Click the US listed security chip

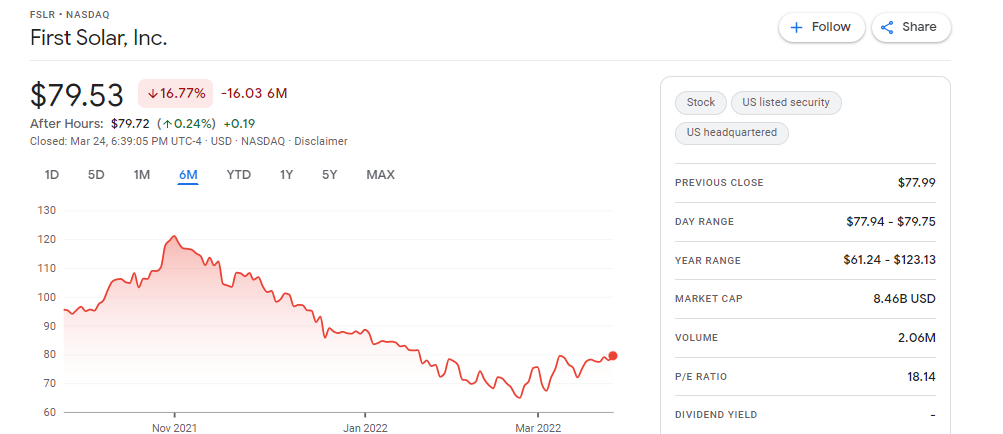pyautogui.click(x=786, y=102)
